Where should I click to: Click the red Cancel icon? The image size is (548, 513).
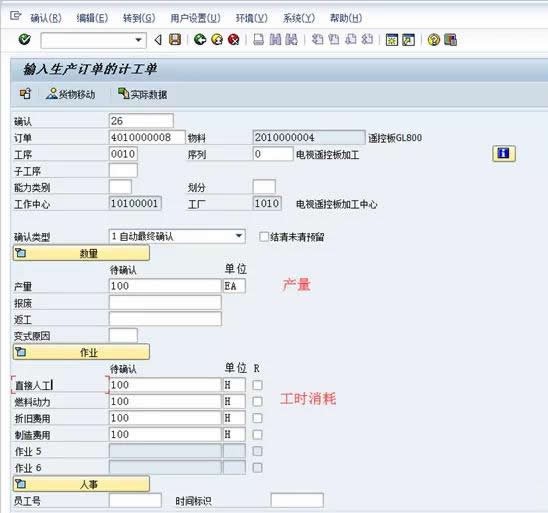(x=233, y=39)
